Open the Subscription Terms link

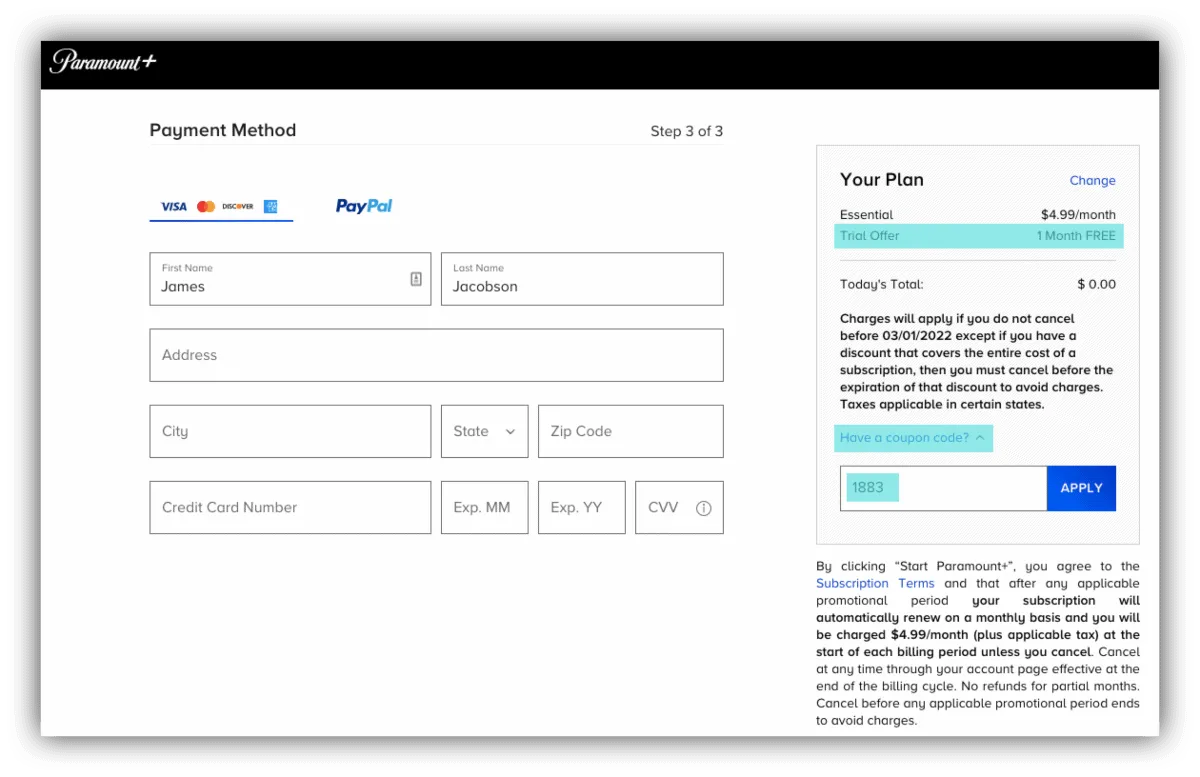click(875, 583)
